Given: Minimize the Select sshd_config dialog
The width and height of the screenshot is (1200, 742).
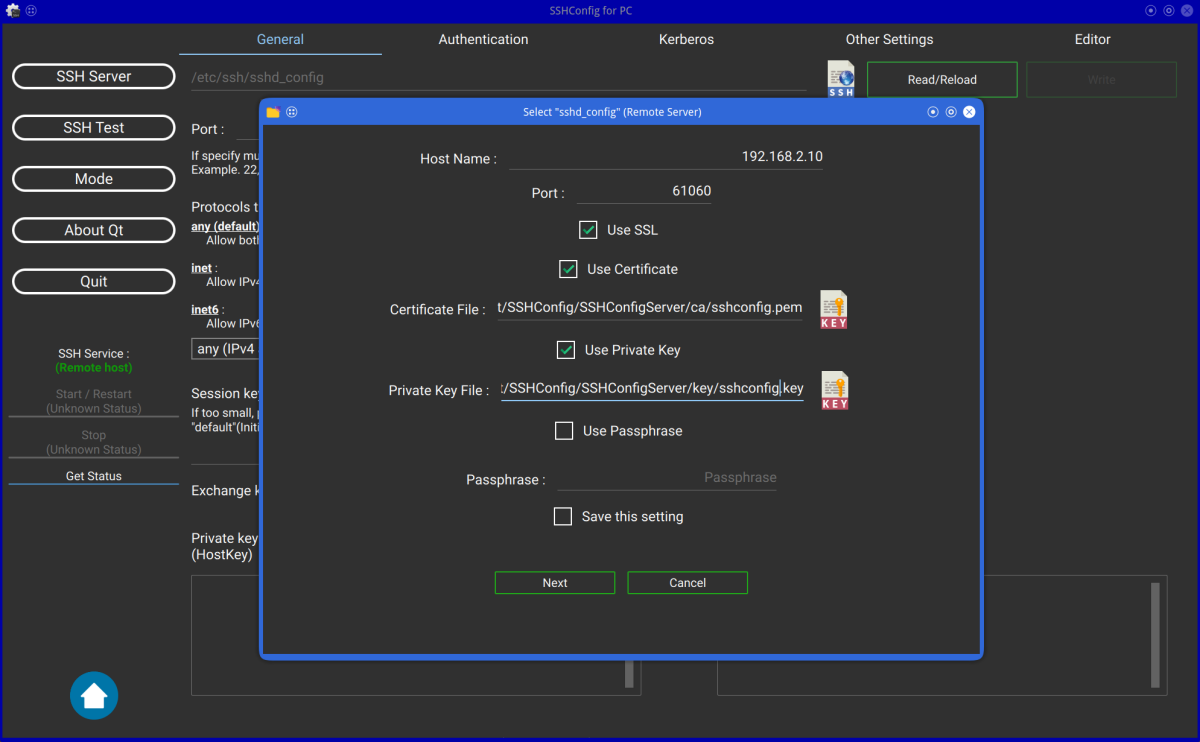Looking at the screenshot, I should click(x=933, y=112).
